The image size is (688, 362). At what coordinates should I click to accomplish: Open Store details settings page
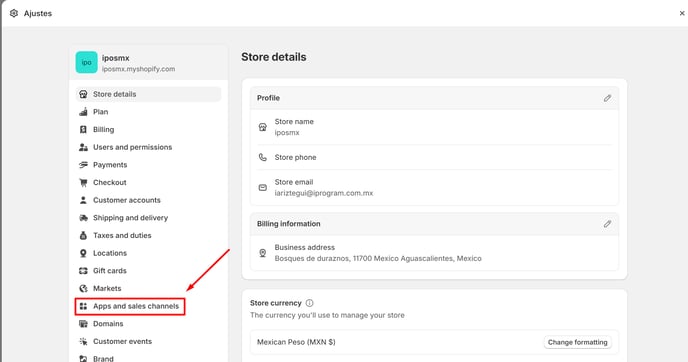[x=148, y=94]
